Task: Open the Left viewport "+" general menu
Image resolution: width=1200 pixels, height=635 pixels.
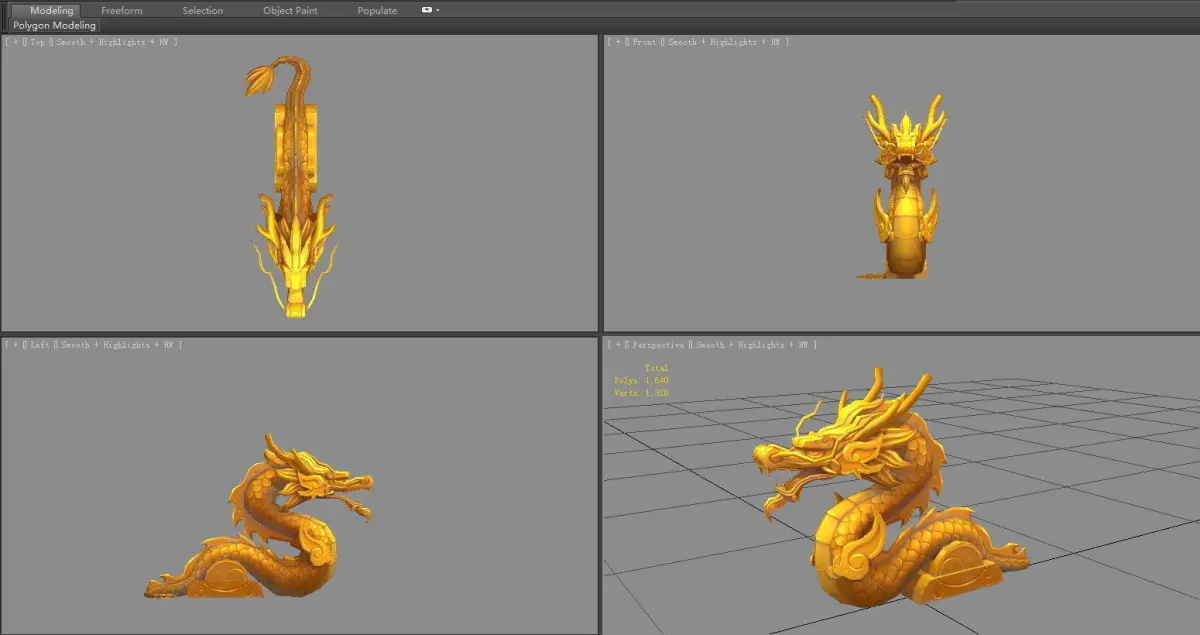Action: tap(15, 345)
